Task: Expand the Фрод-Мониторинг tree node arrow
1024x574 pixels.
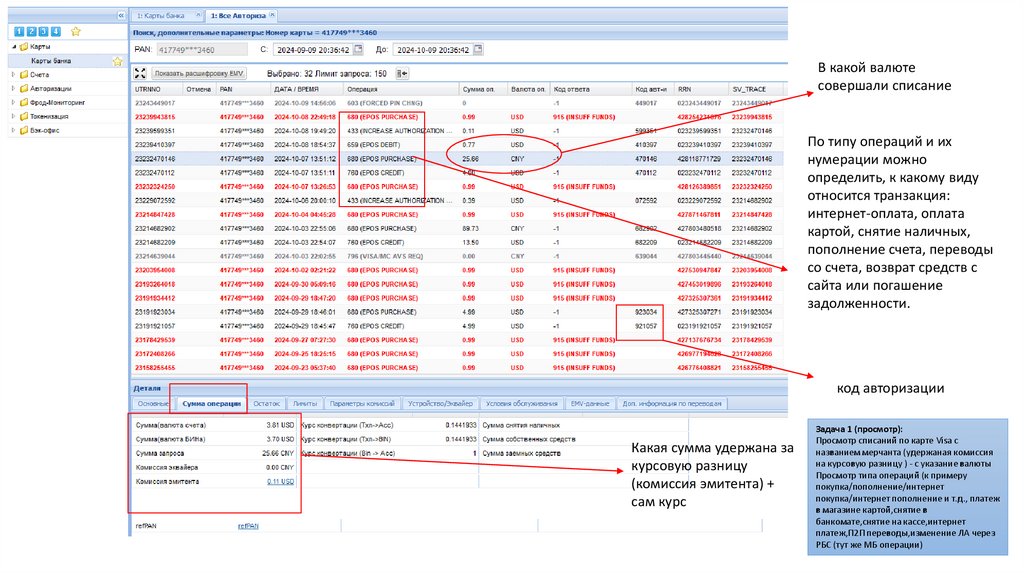Action: click(x=14, y=103)
